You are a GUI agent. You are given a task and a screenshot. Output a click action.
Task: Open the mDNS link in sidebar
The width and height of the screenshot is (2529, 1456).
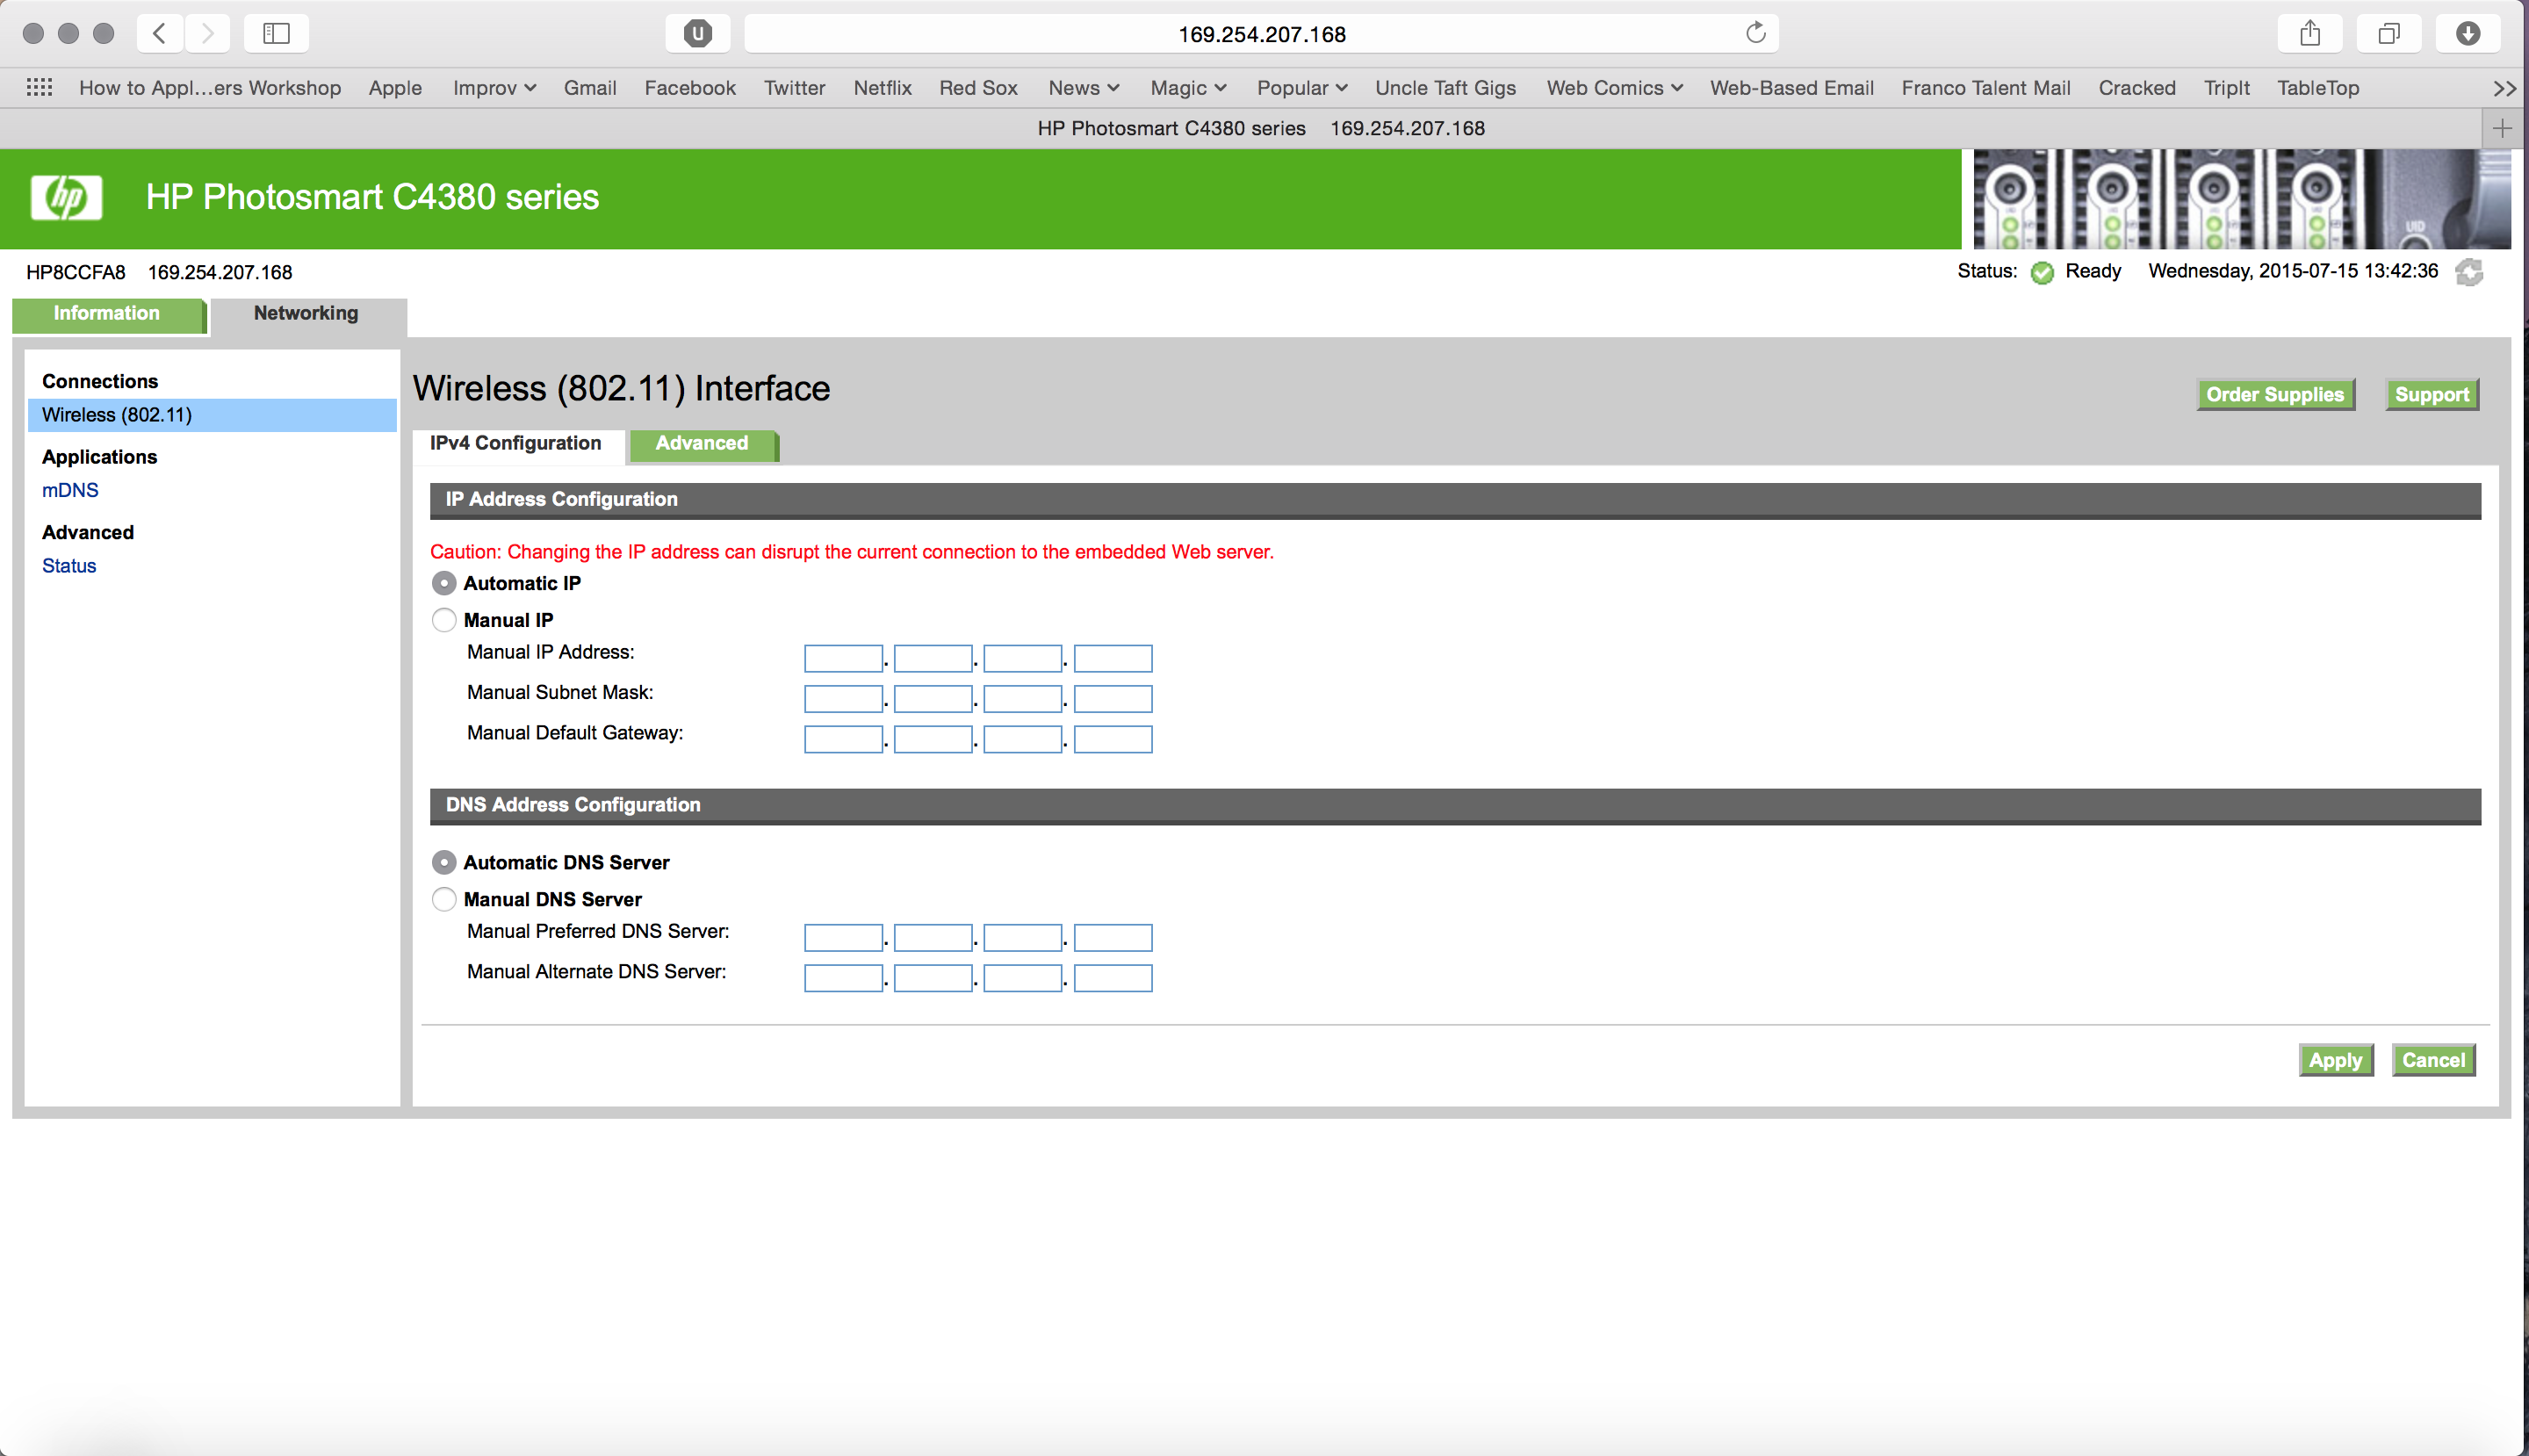tap(70, 490)
